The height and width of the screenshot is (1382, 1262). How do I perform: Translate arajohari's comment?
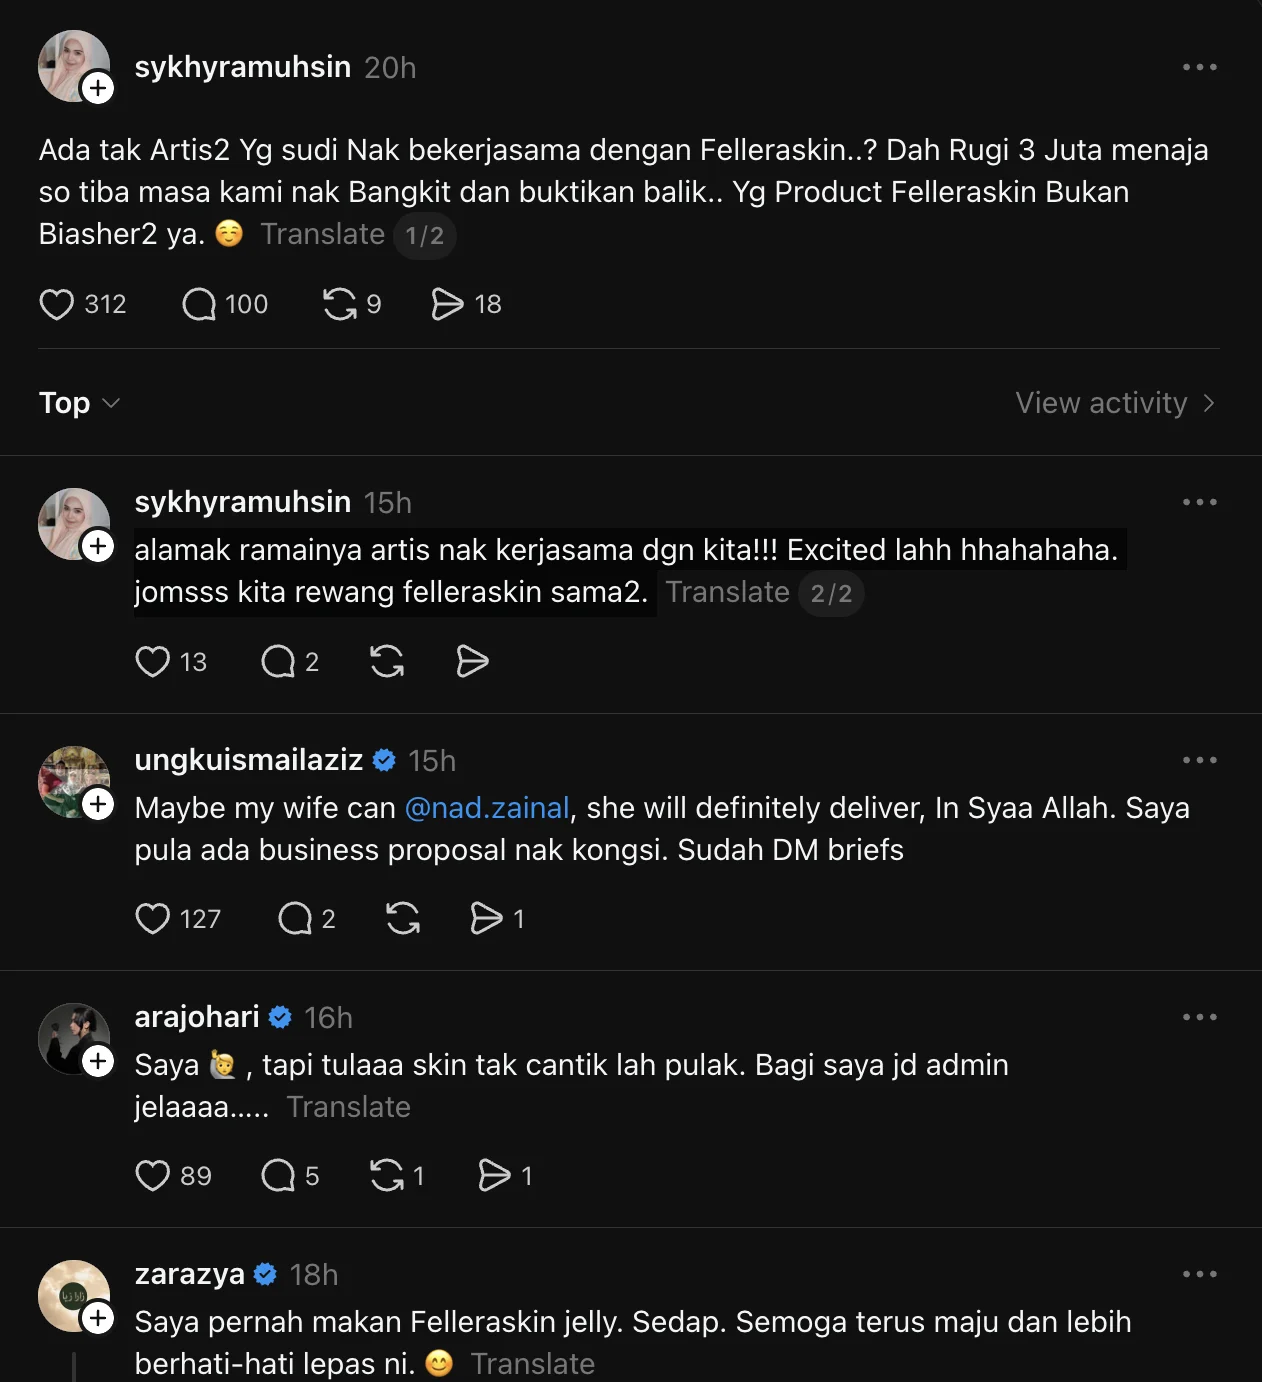348,1107
